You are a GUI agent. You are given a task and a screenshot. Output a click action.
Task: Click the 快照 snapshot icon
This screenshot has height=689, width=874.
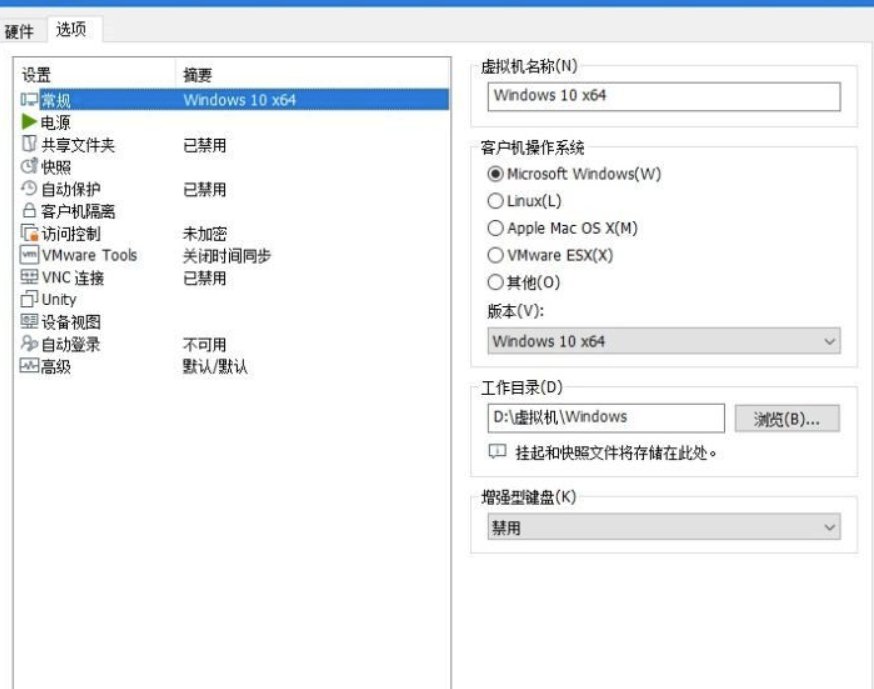(29, 166)
